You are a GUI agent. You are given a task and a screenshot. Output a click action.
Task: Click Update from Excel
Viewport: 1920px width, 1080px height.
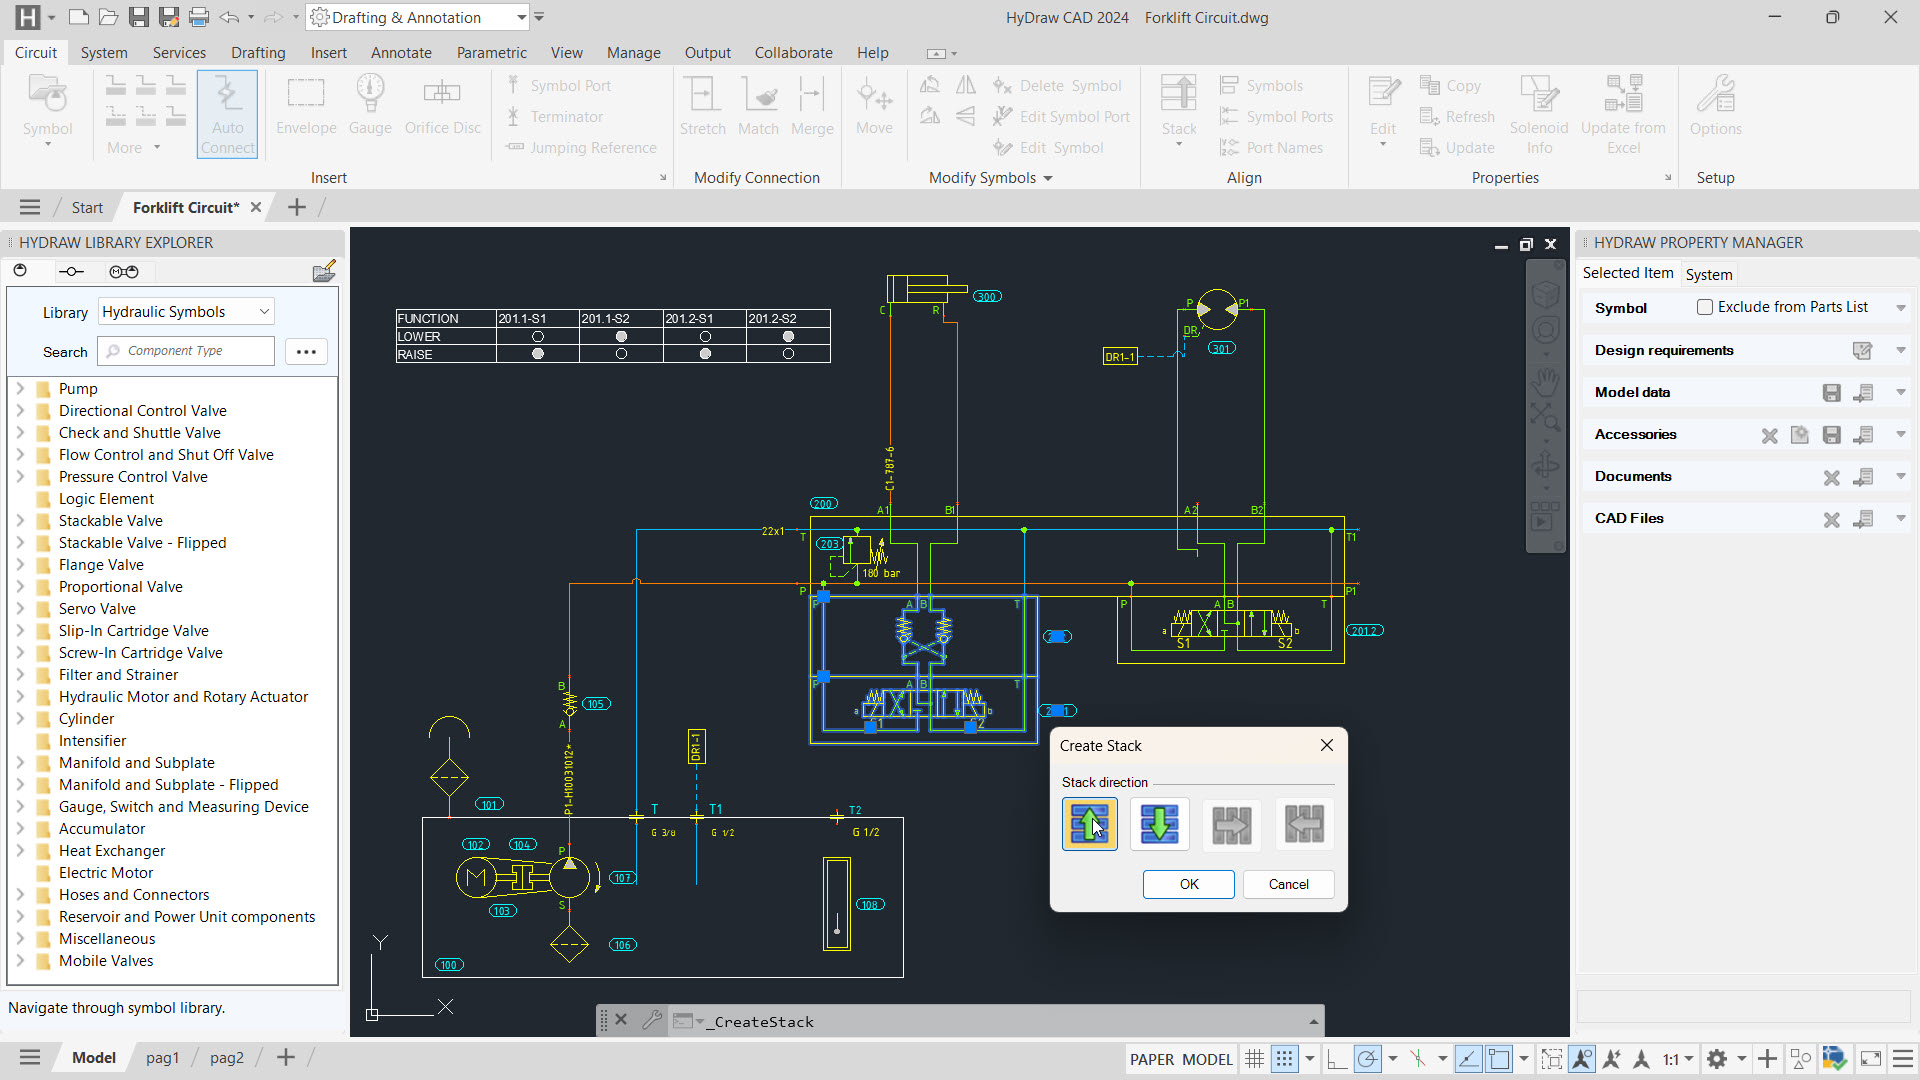click(x=1623, y=114)
